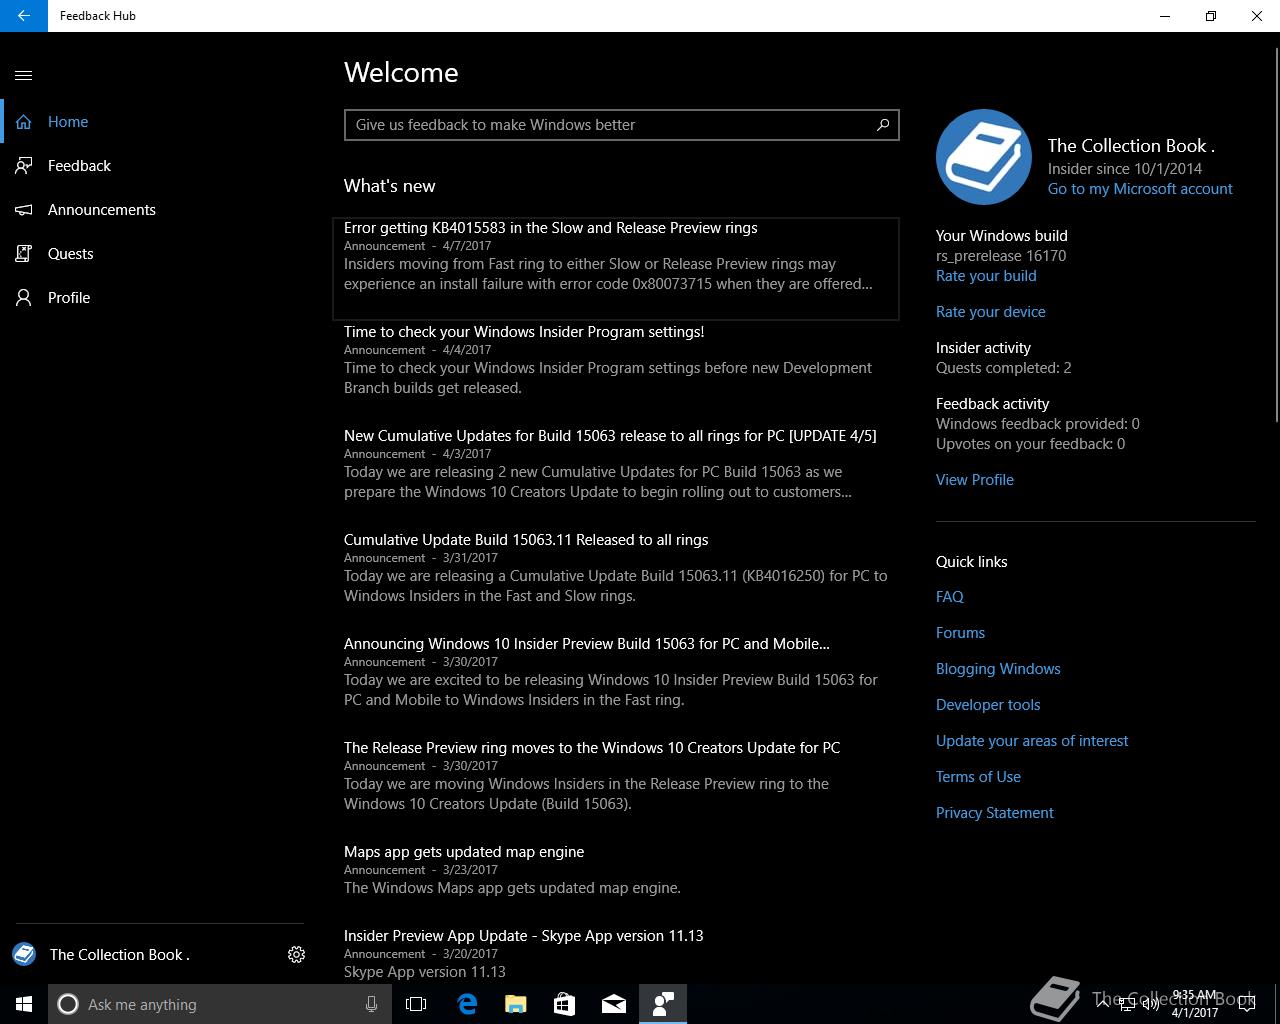Image resolution: width=1280 pixels, height=1024 pixels.
Task: Open Maps app gets updated announcement
Action: [616, 870]
